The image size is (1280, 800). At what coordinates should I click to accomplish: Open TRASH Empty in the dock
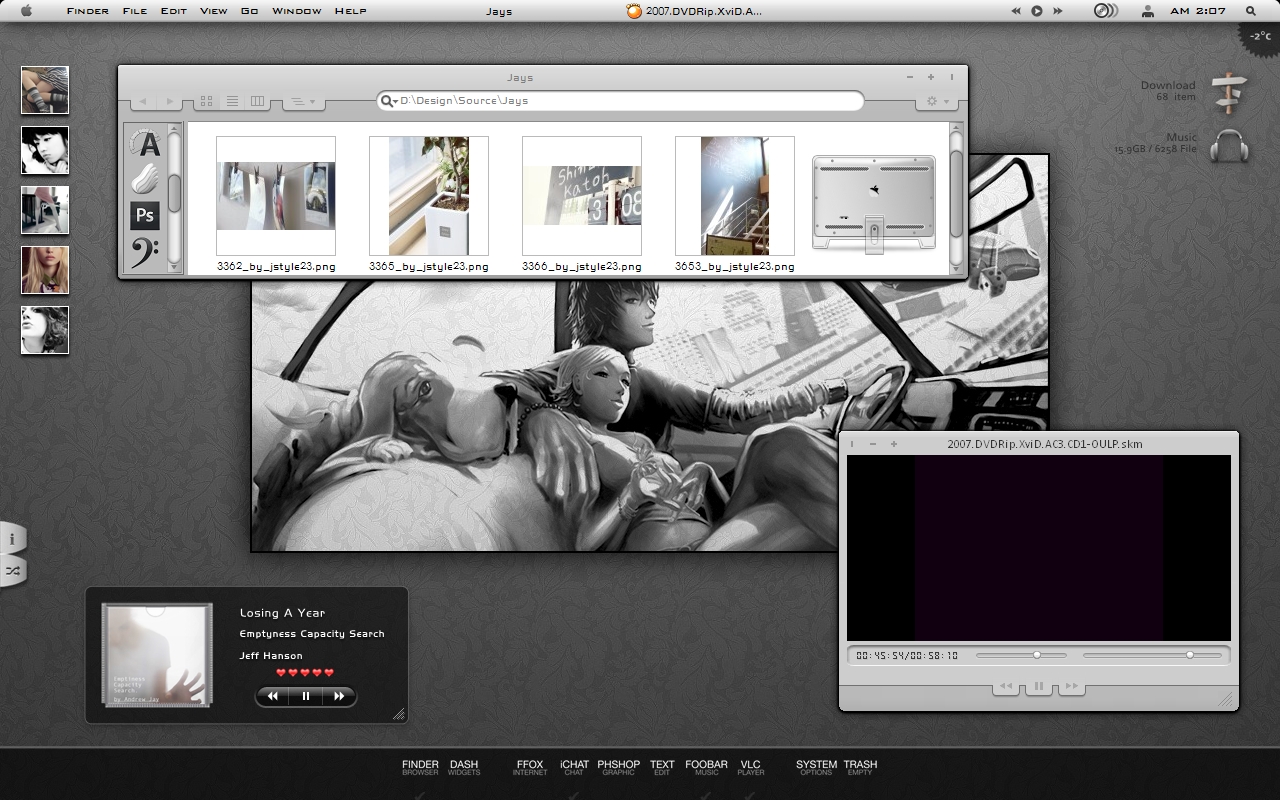[x=860, y=767]
